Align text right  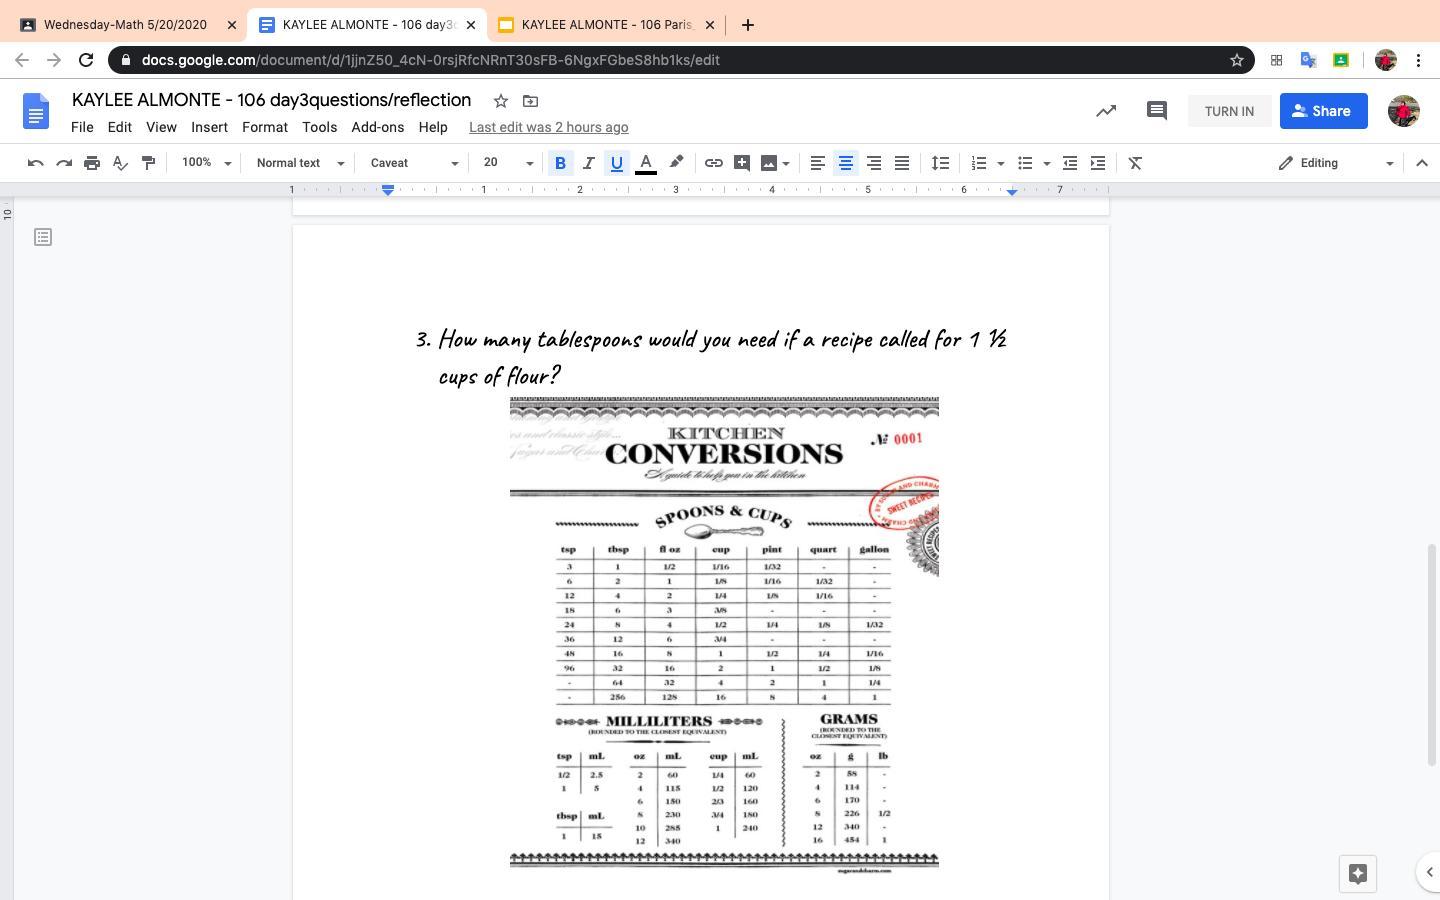tap(874, 163)
